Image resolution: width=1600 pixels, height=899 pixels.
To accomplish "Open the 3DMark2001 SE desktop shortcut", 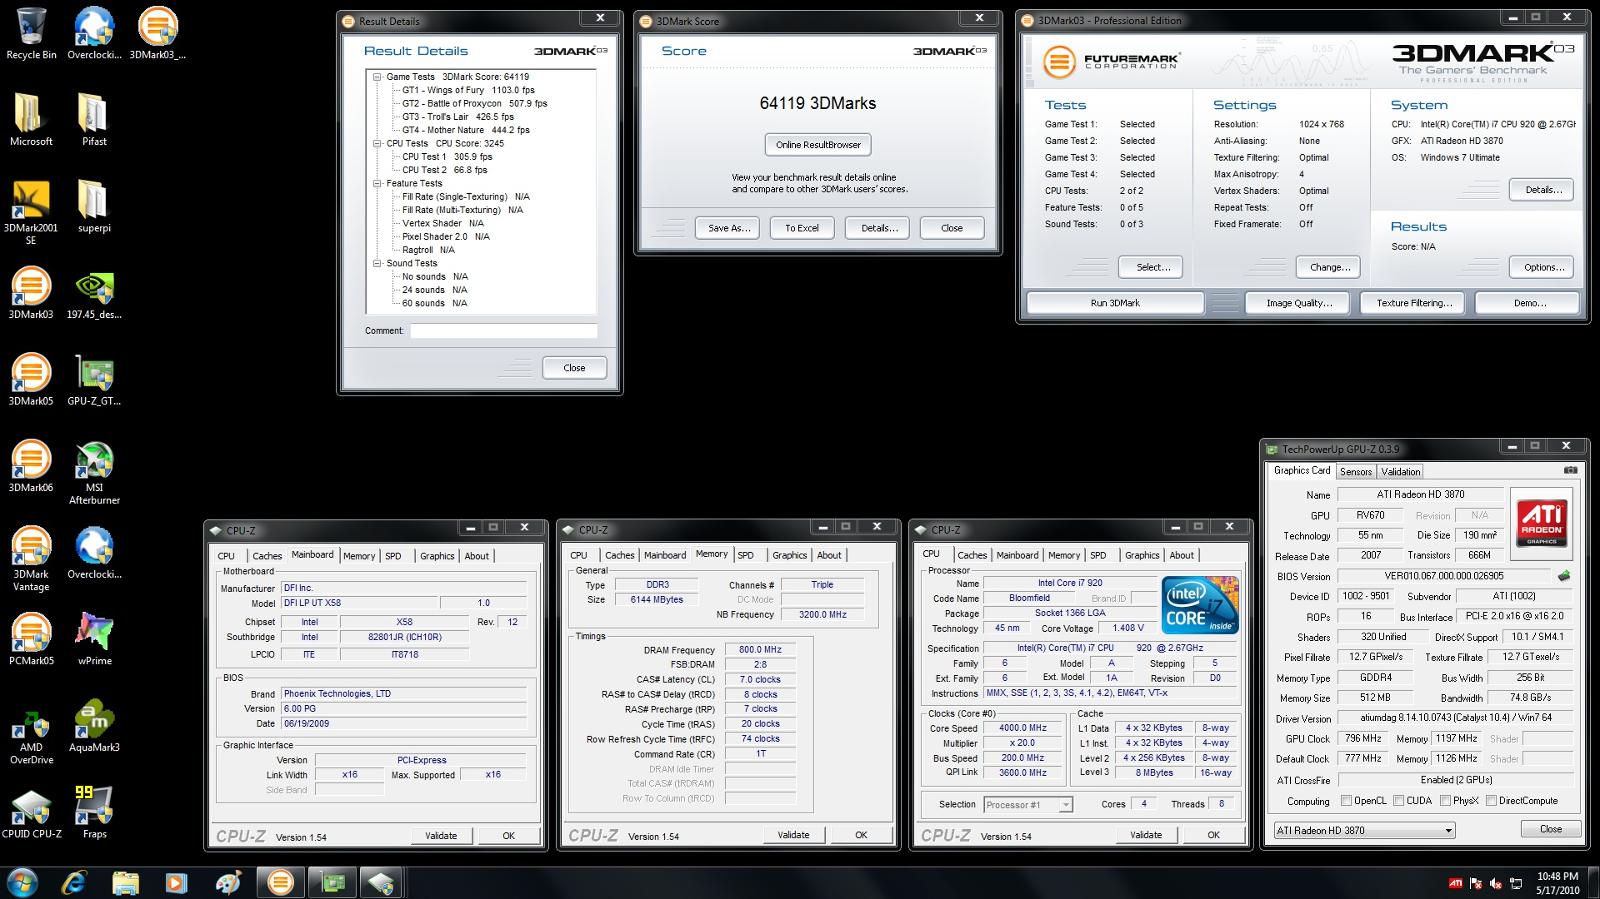I will 31,212.
